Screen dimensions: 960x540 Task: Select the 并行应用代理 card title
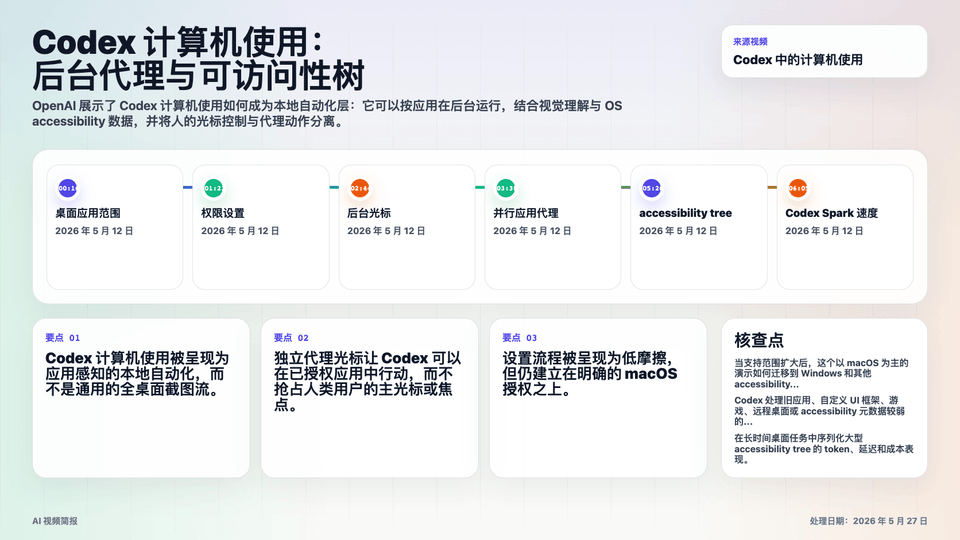[526, 213]
